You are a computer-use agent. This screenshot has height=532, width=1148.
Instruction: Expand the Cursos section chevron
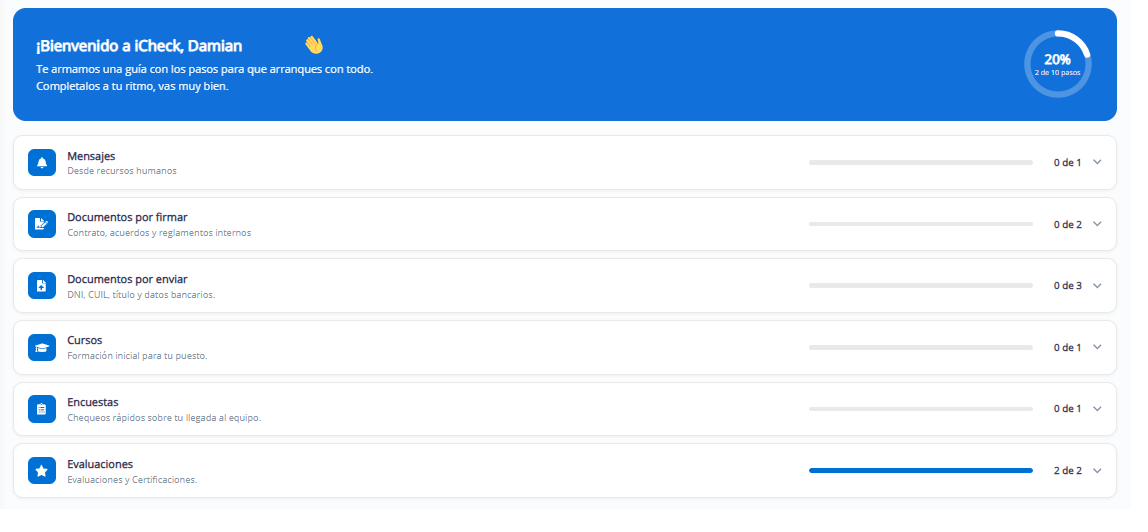[1097, 348]
